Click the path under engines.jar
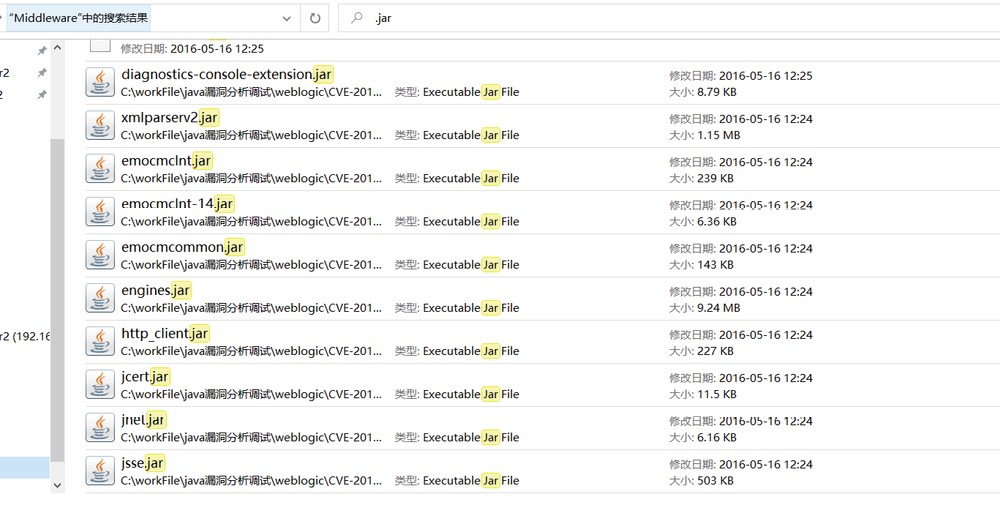 click(252, 308)
